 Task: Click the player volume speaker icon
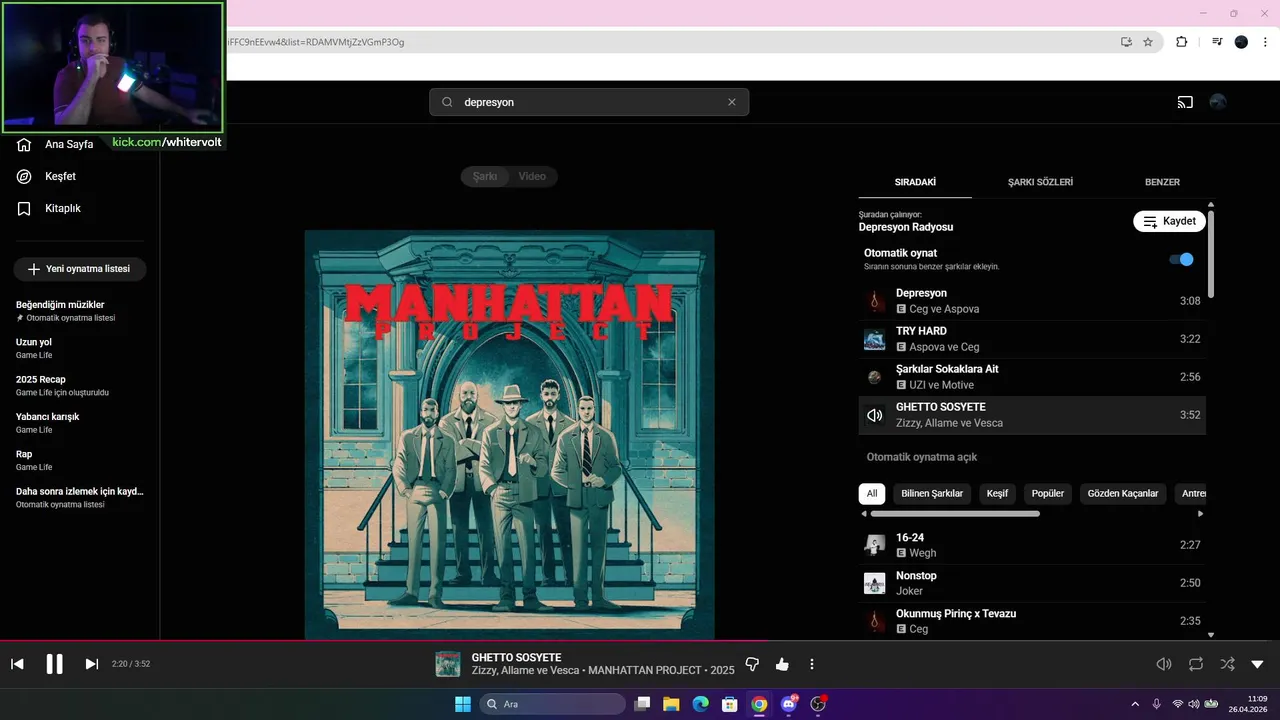(1164, 664)
